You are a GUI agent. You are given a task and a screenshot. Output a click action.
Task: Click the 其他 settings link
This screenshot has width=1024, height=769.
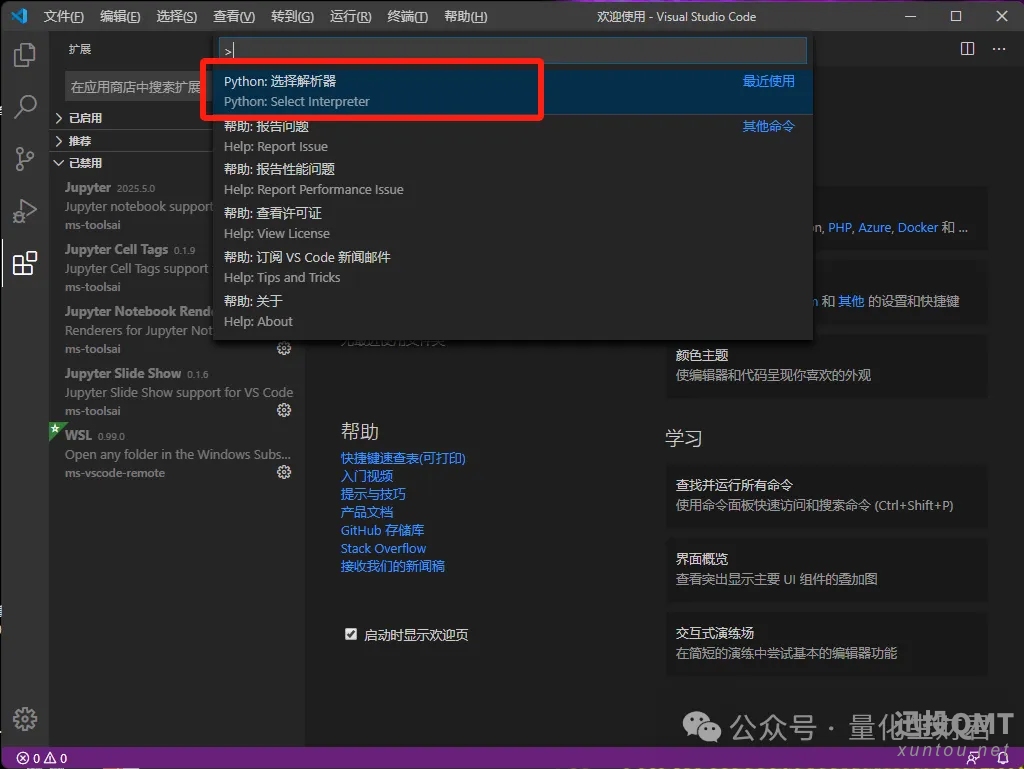coord(851,301)
